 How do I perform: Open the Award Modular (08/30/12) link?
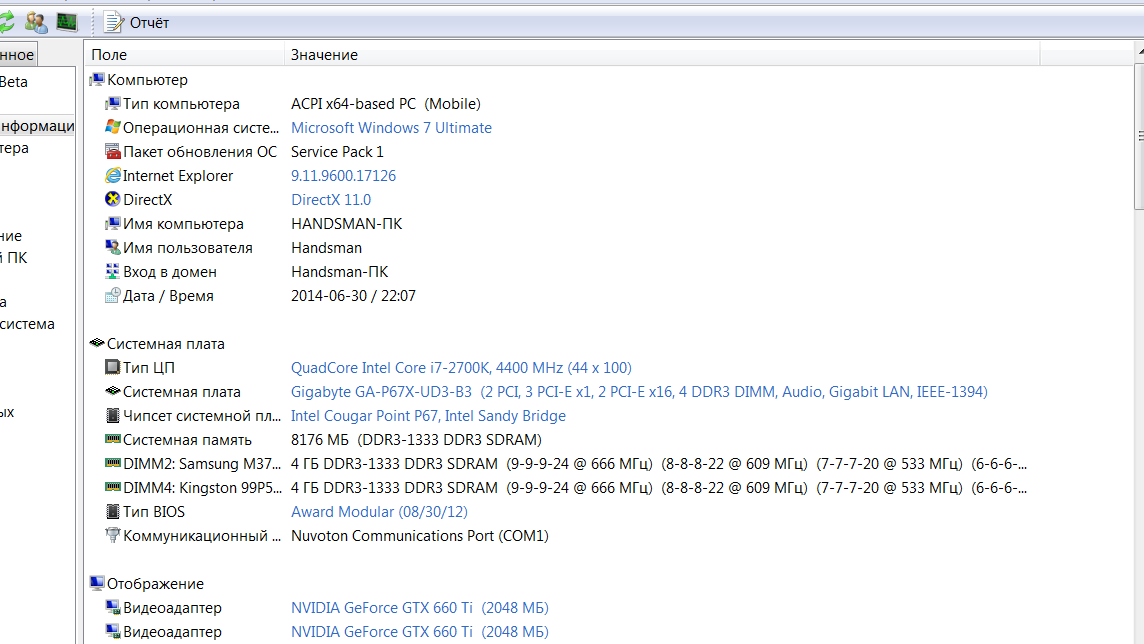(x=379, y=512)
